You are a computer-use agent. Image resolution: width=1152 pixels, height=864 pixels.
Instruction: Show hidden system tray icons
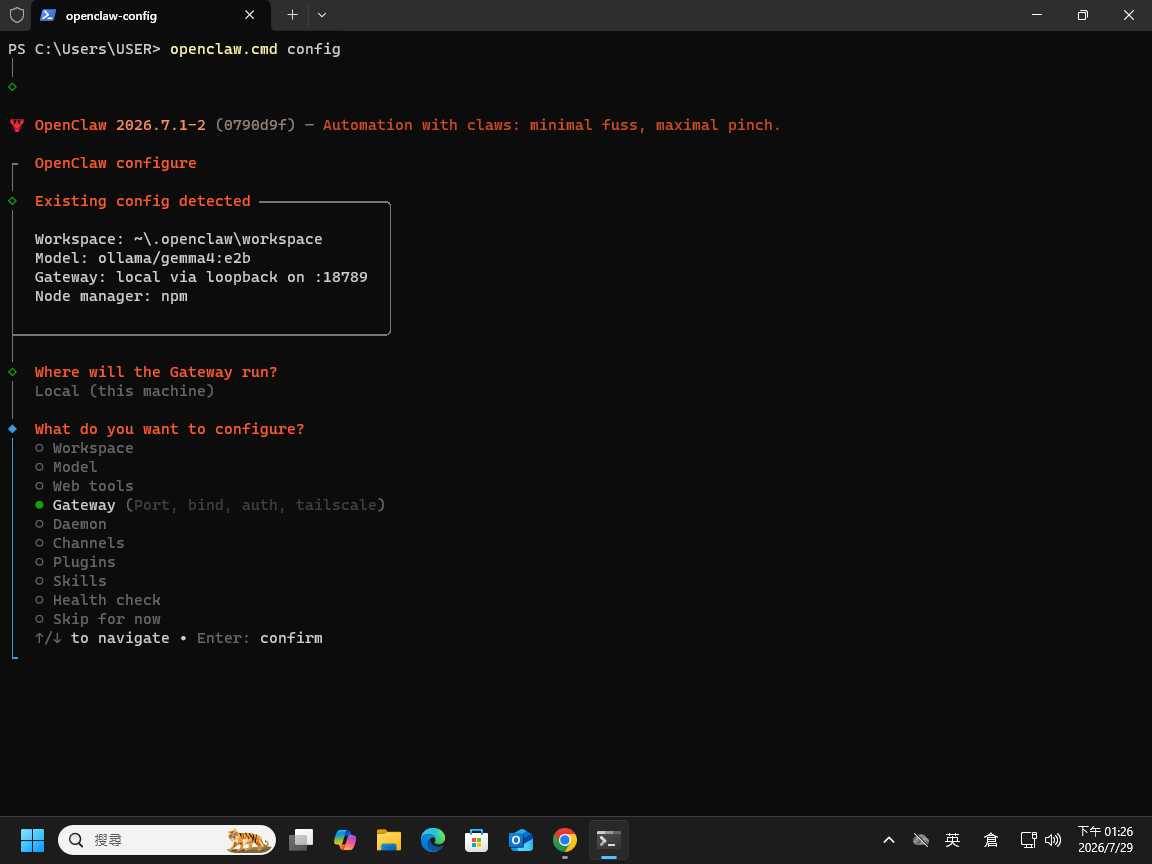[889, 840]
